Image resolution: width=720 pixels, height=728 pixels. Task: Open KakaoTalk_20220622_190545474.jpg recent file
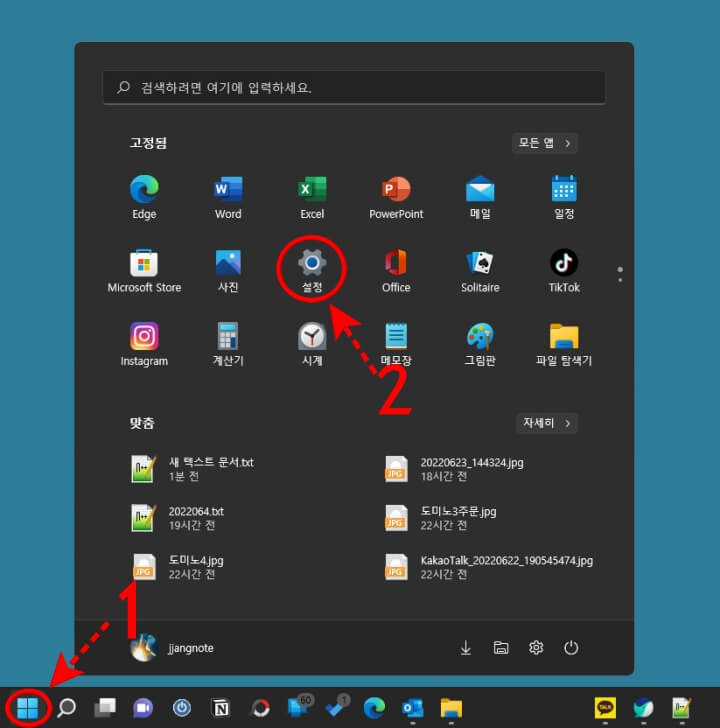(x=488, y=567)
